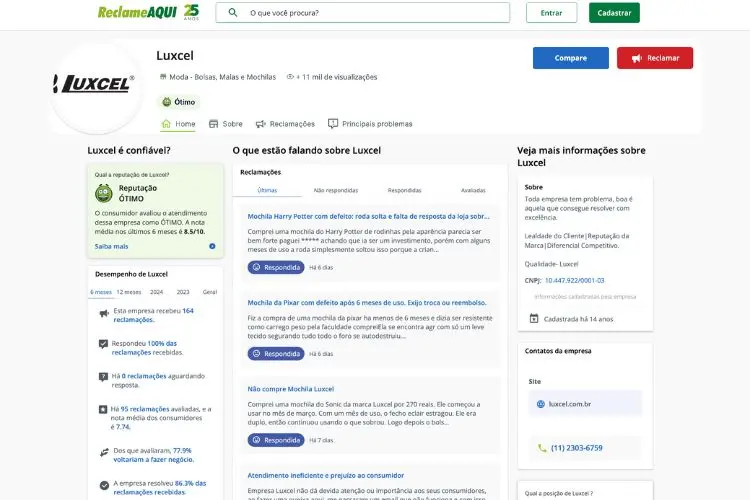The height and width of the screenshot is (500, 750).
Task: Click the Cadastrar button
Action: pos(614,13)
